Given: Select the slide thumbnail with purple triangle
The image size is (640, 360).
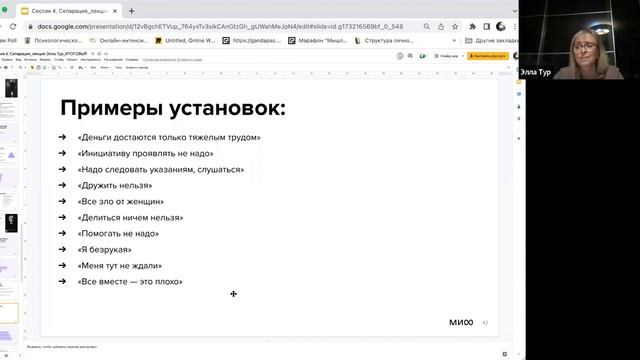Looking at the screenshot, I should point(9,156).
